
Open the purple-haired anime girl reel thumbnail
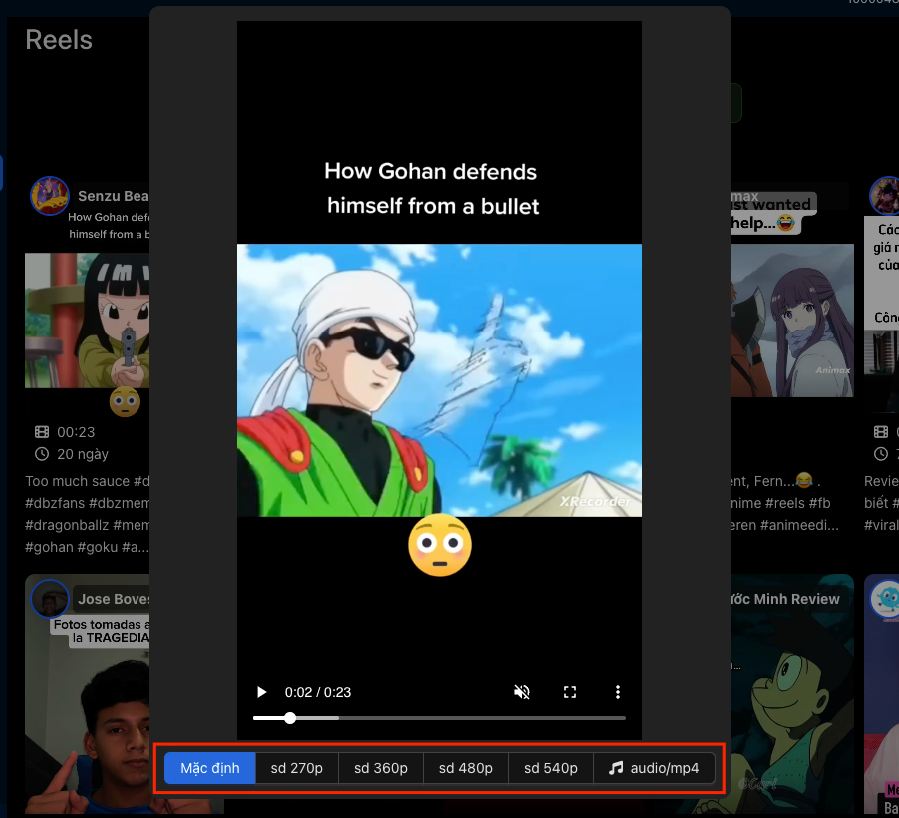point(792,320)
